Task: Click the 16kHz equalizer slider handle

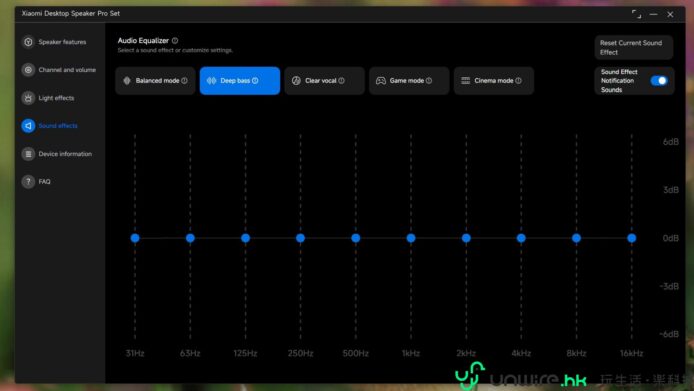Action: (632, 238)
